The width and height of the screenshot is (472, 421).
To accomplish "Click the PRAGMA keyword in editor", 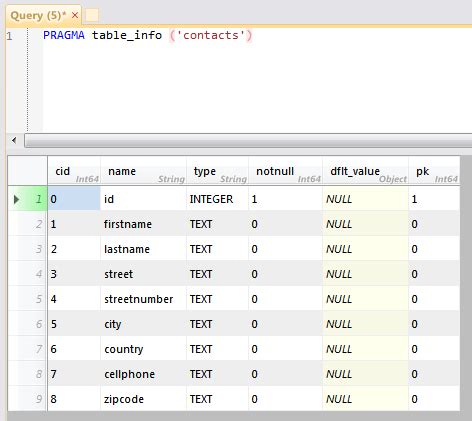I will [x=64, y=35].
